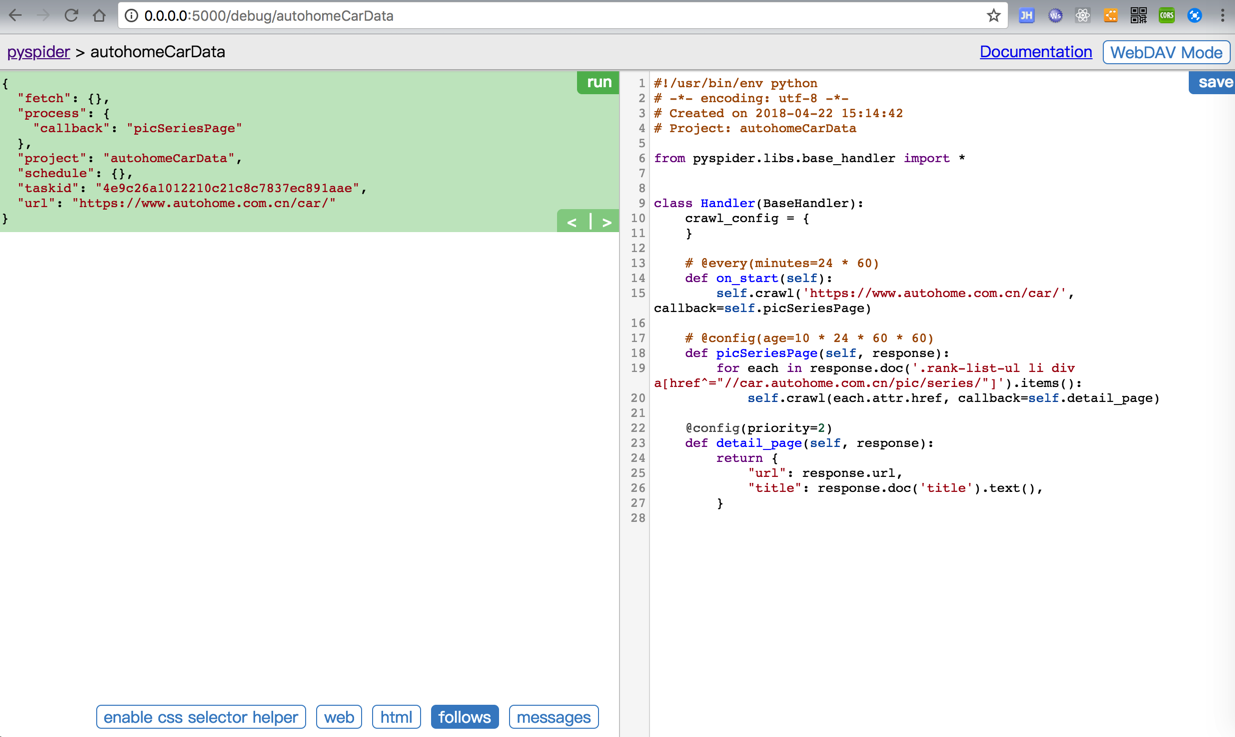This screenshot has width=1235, height=737.
Task: Click the "project": "autohomeCarData" line
Action: click(129, 158)
